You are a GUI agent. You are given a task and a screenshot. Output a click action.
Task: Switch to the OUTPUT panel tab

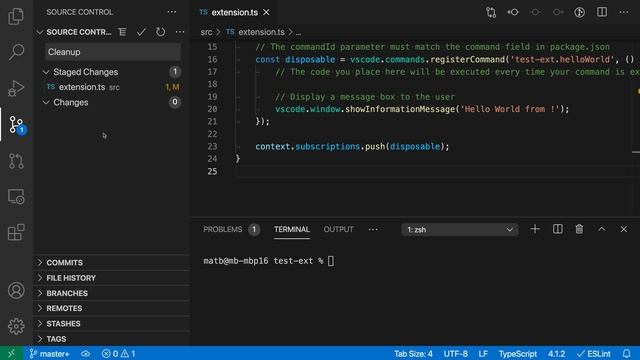[338, 229]
